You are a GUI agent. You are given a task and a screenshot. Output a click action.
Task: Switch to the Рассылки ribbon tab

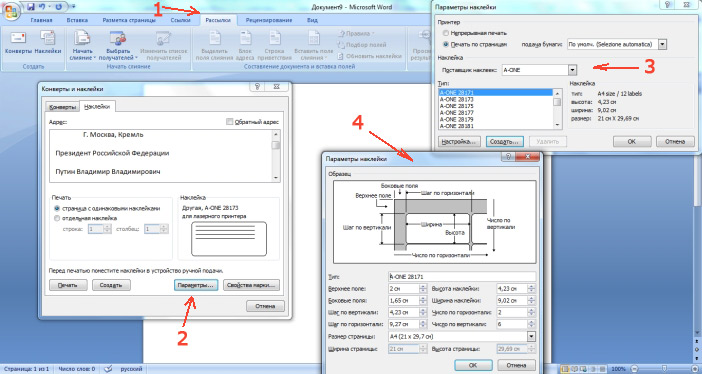tap(218, 20)
